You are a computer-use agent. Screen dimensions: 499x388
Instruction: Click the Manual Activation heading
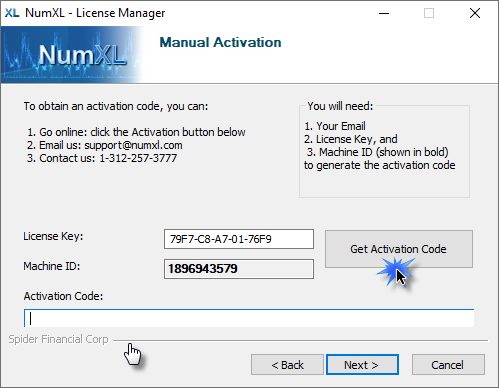coord(220,42)
